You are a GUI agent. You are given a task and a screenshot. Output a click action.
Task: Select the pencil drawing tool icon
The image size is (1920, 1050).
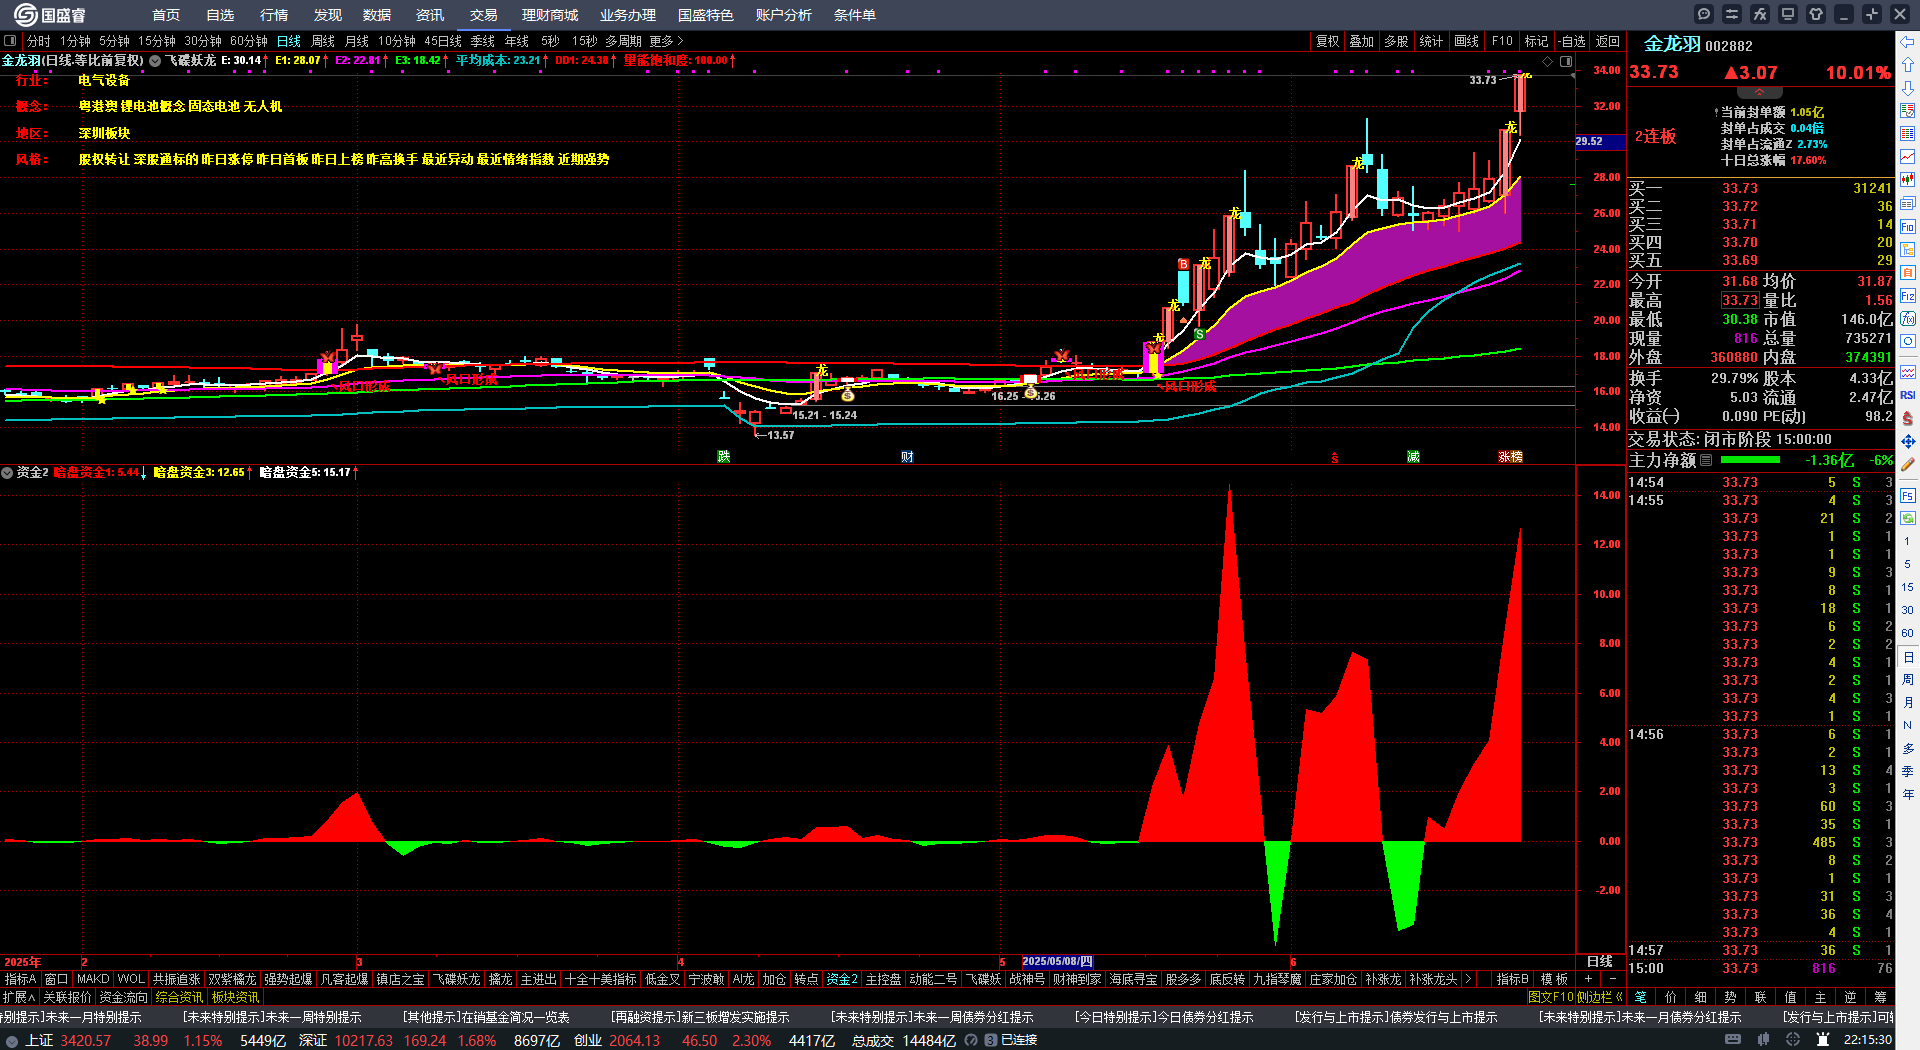click(1908, 464)
